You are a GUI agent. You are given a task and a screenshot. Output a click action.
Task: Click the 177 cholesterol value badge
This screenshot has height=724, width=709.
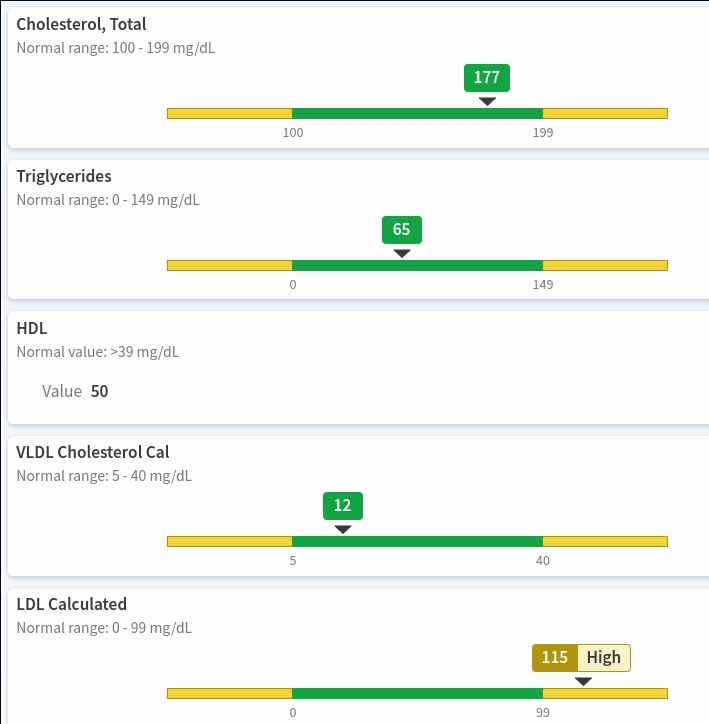487,78
